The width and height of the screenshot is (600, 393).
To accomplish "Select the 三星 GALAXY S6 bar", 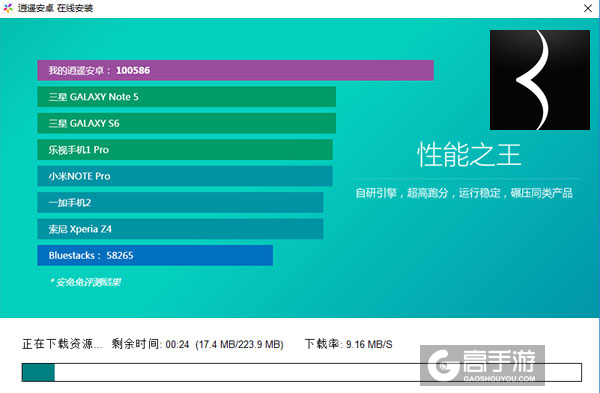I will (x=186, y=123).
